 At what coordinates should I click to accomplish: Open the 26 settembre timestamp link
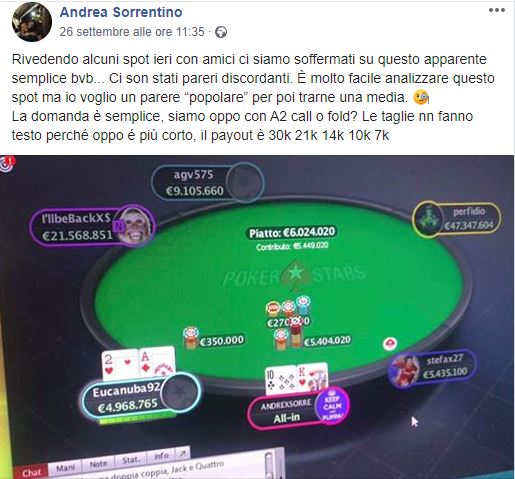(x=132, y=32)
